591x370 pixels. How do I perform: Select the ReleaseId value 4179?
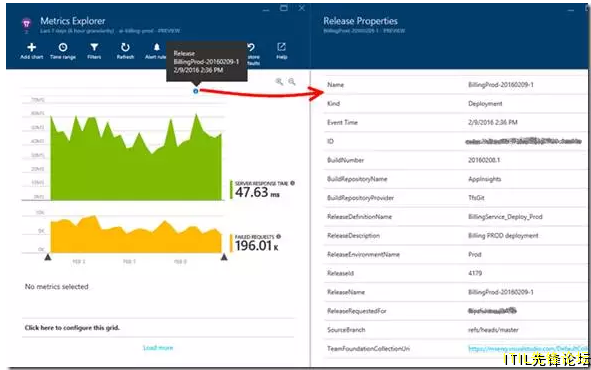pos(475,273)
